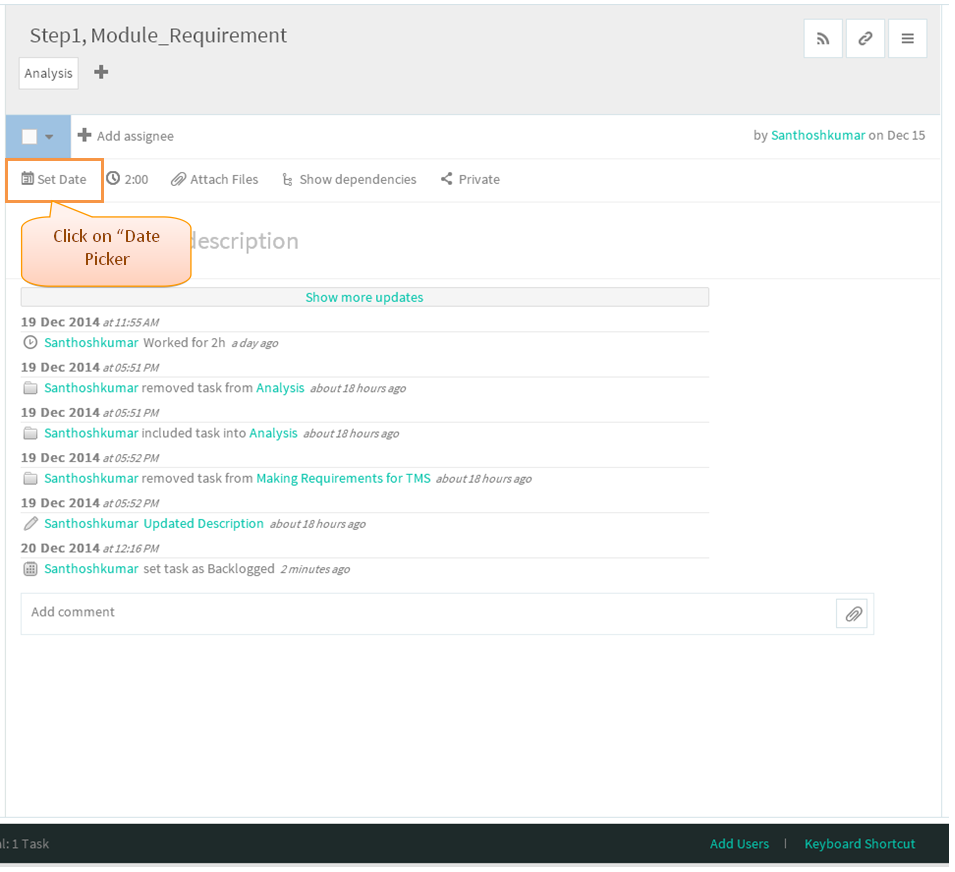Click the '1 Task' count in footer
The width and height of the screenshot is (955, 872).
tap(30, 844)
